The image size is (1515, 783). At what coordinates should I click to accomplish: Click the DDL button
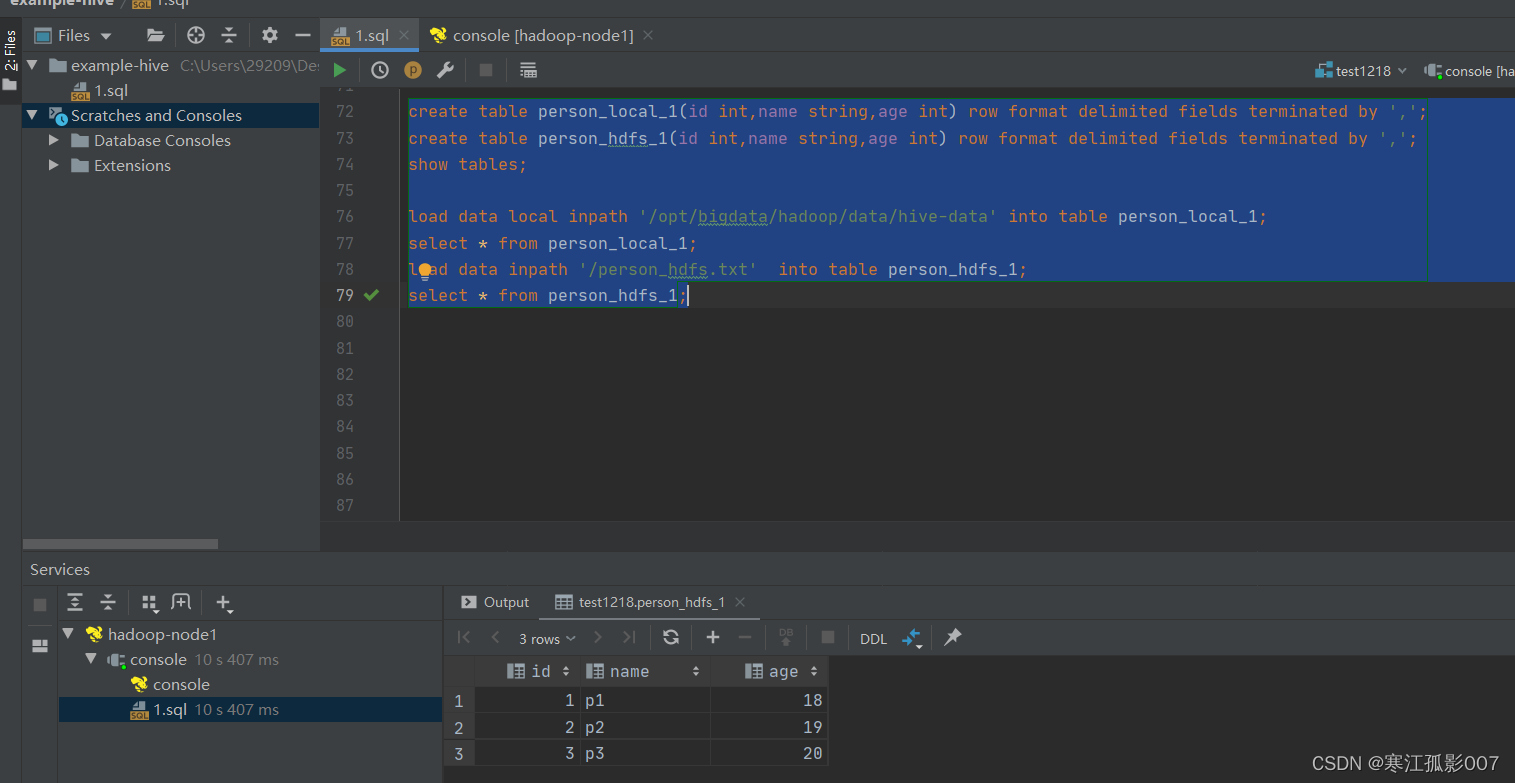(x=873, y=639)
